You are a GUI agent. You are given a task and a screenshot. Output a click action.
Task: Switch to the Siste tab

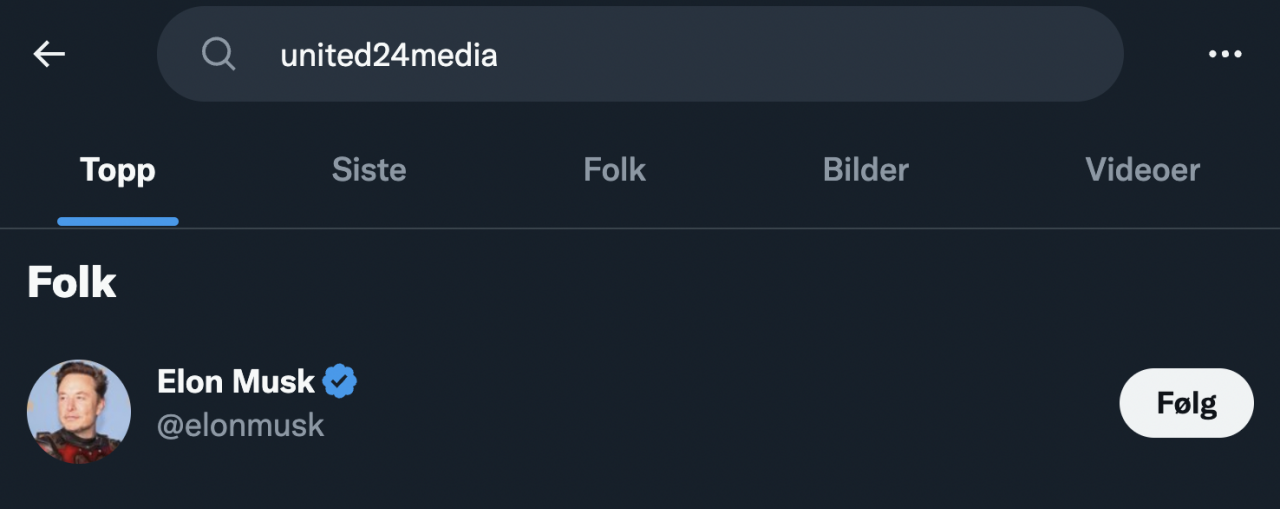click(x=369, y=170)
